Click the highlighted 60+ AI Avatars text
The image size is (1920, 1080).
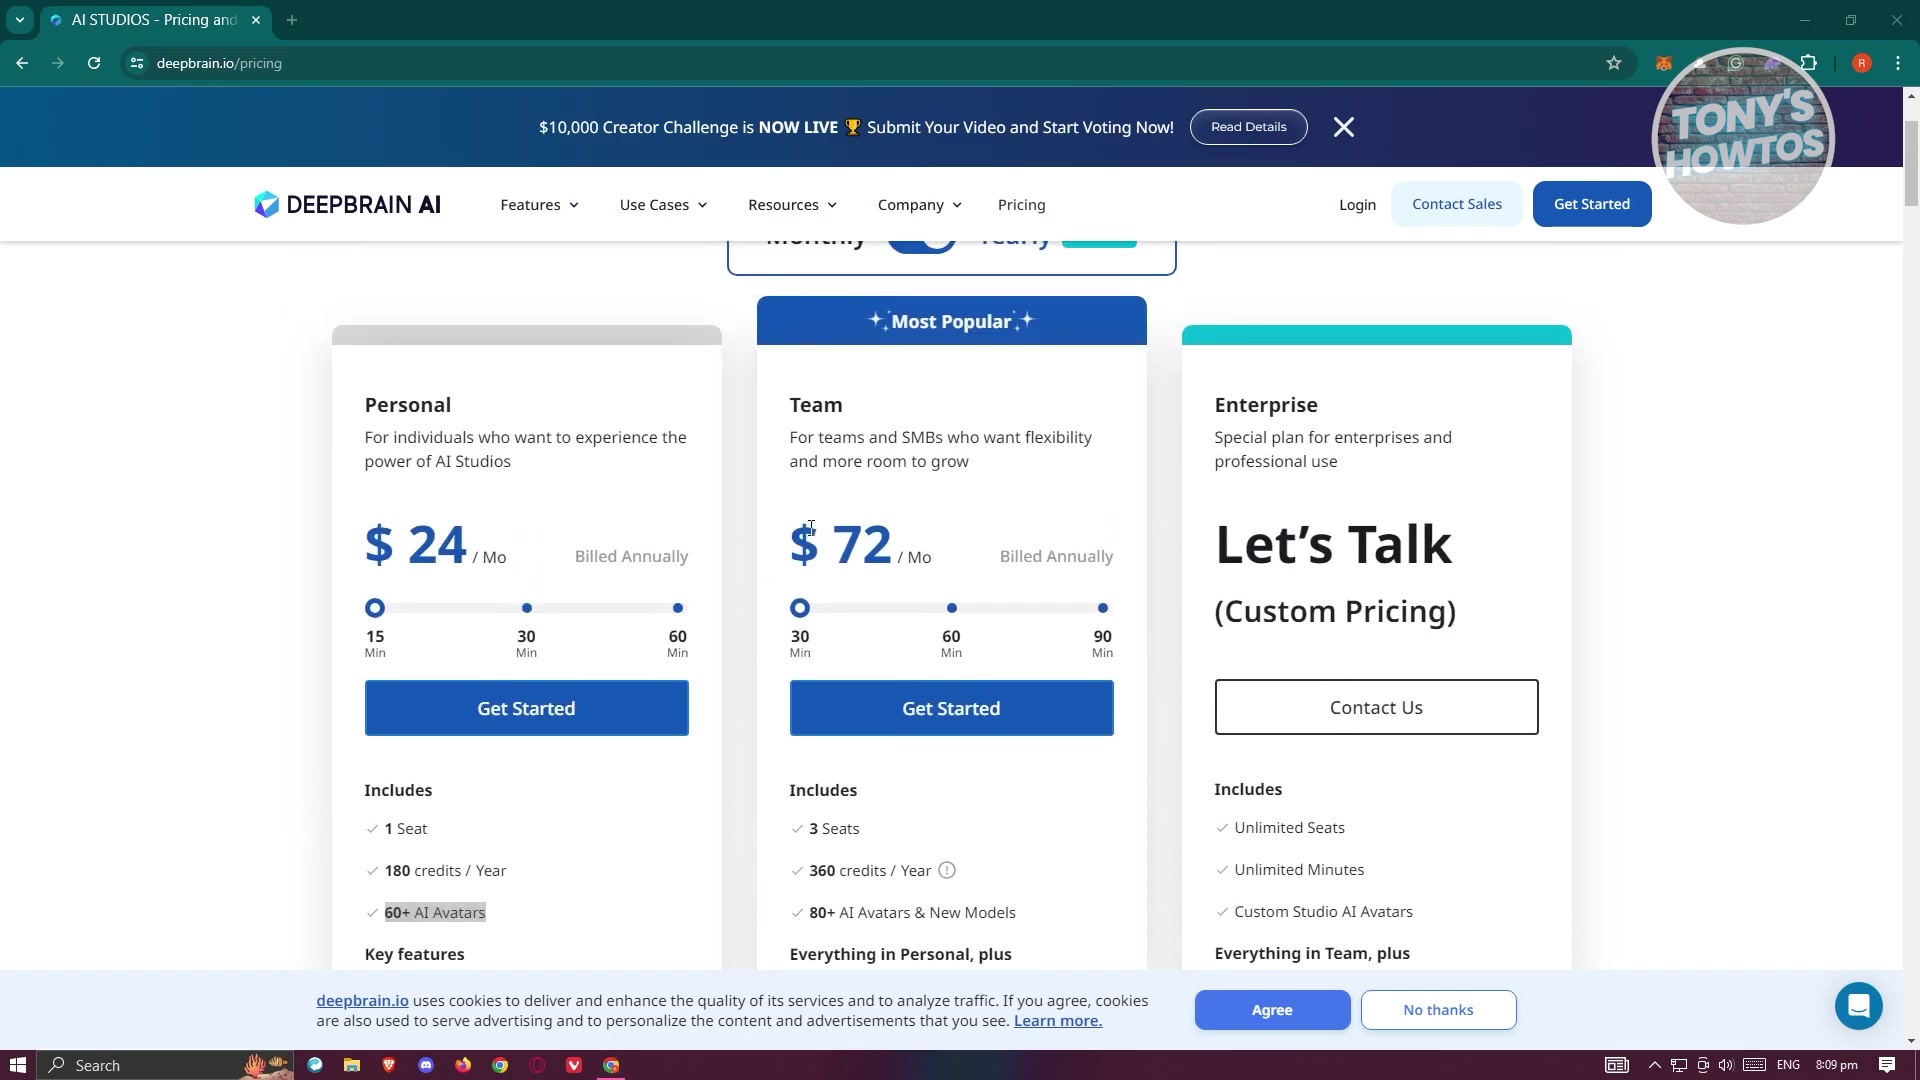click(435, 912)
